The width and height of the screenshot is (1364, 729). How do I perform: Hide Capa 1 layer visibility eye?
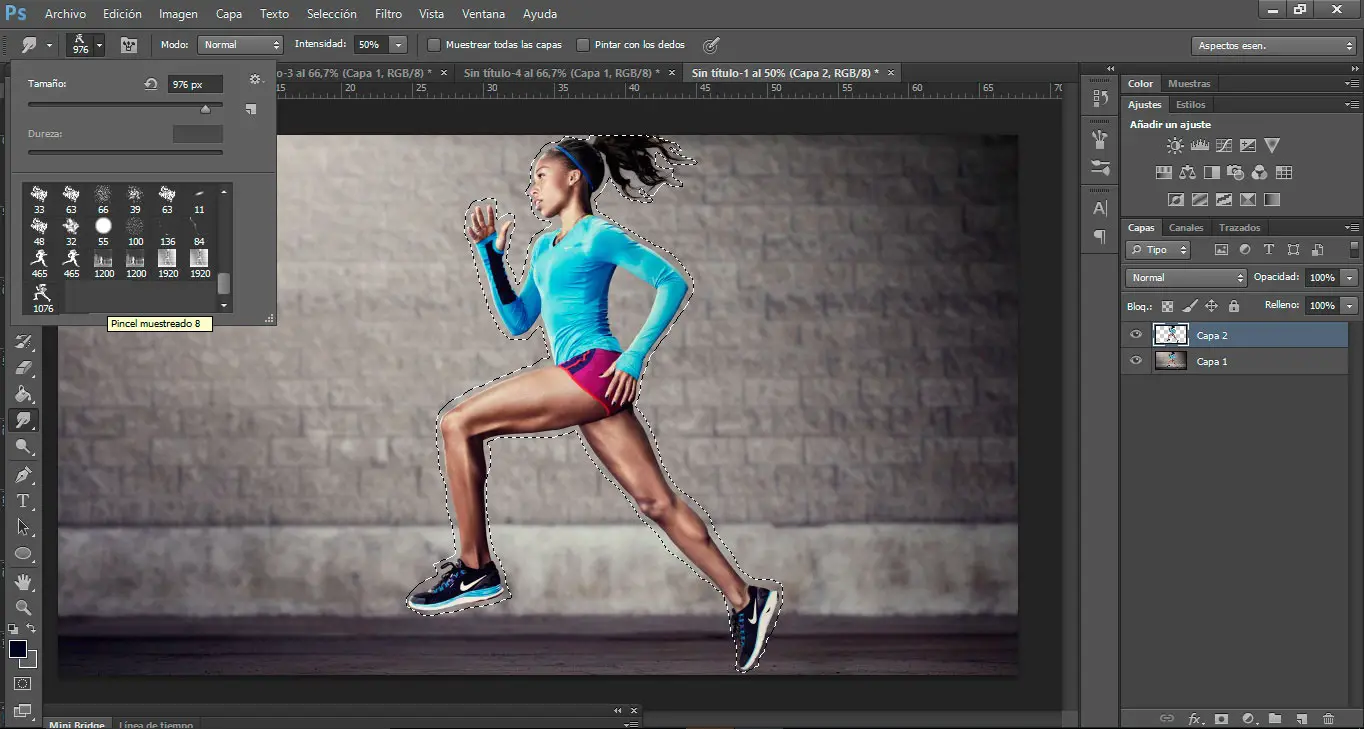(x=1135, y=361)
